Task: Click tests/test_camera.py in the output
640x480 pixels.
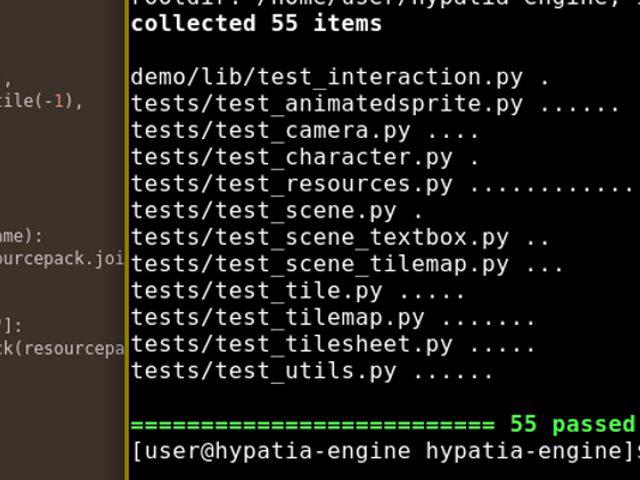Action: tap(270, 131)
